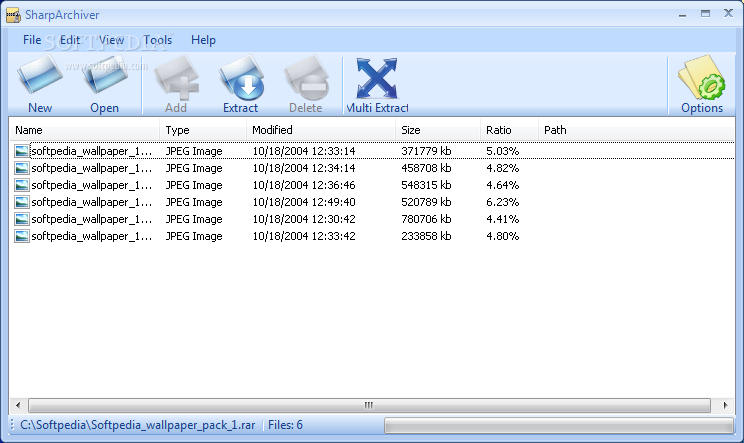744x443 pixels.
Task: Click image icon of file modified 12:36:46
Action: [21, 185]
